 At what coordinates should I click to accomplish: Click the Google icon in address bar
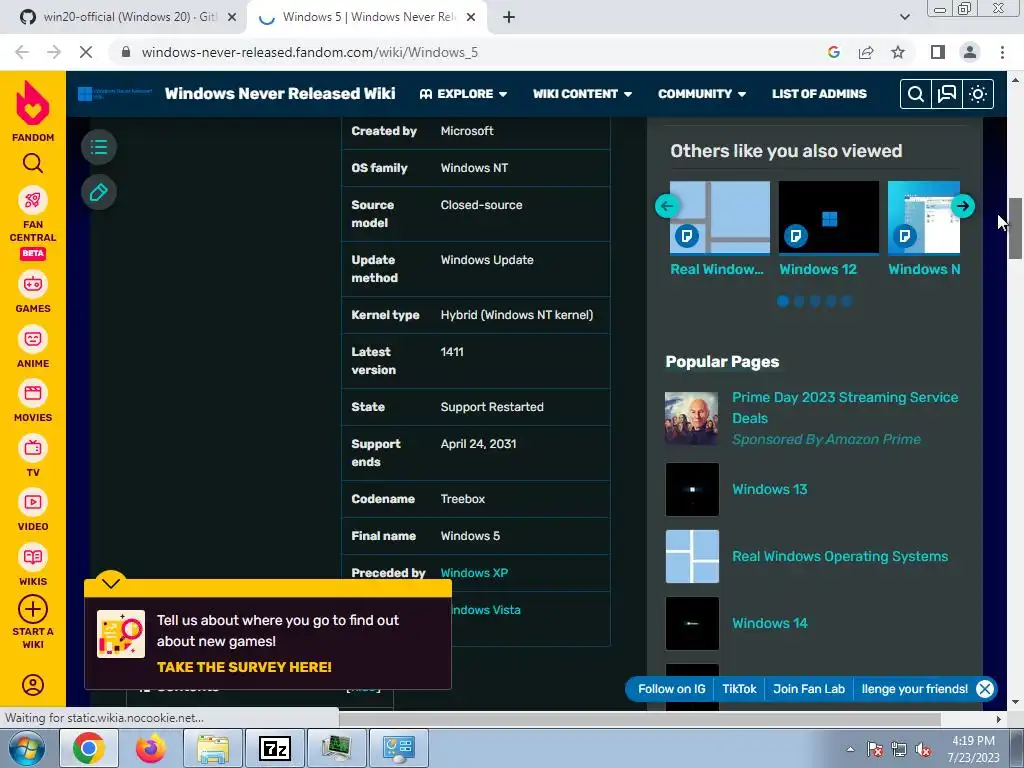pyautogui.click(x=833, y=52)
